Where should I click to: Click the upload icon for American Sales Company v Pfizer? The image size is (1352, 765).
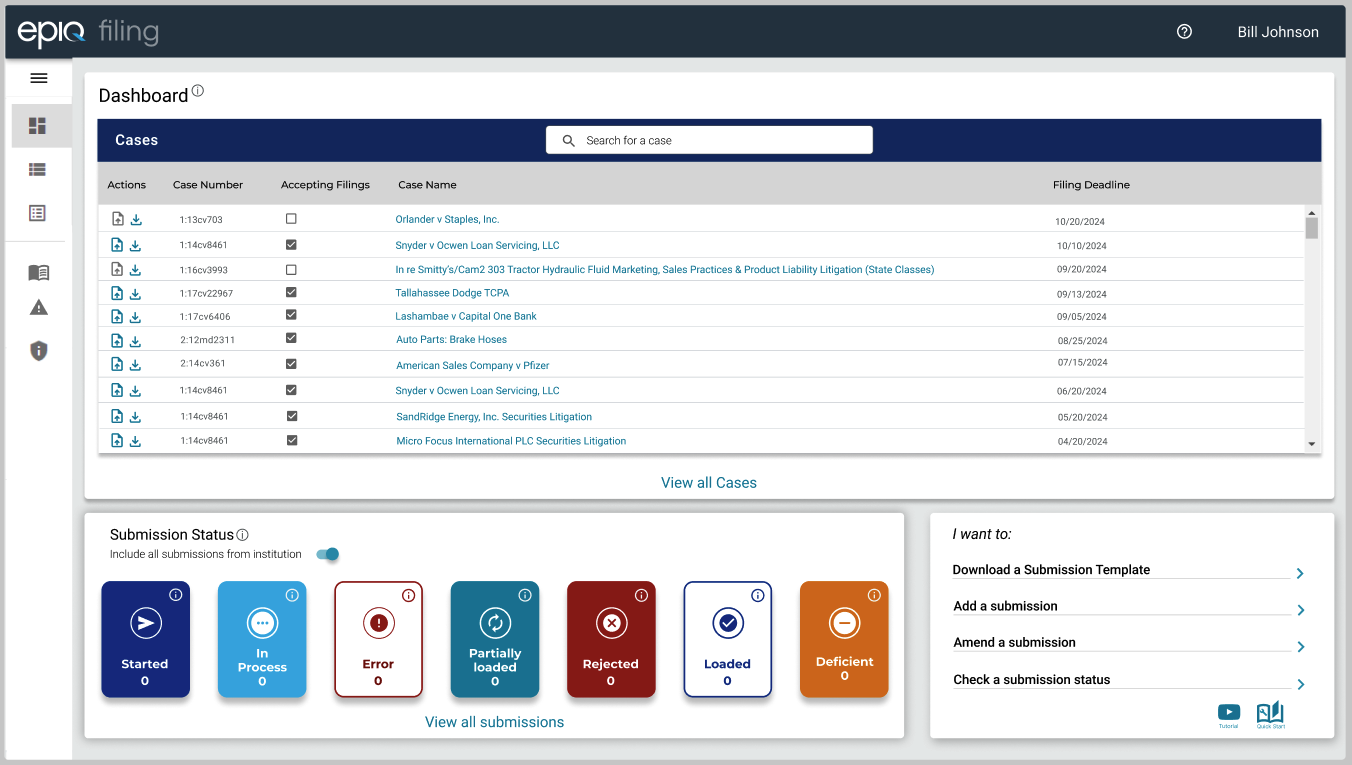(x=117, y=365)
